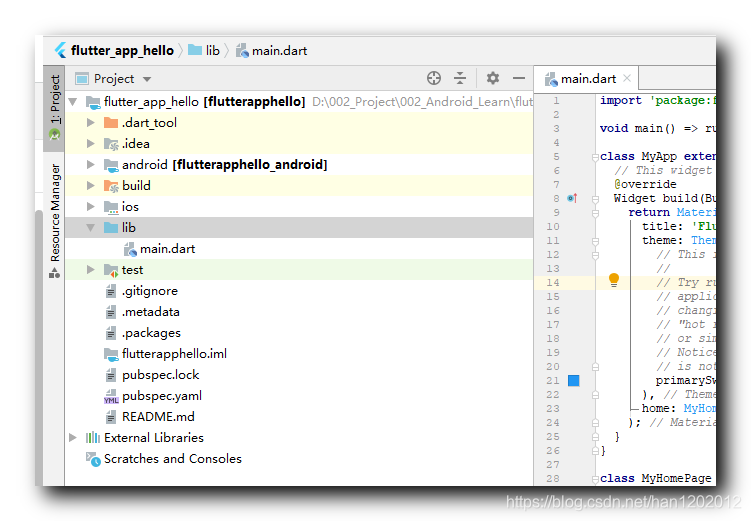This screenshot has width=751, height=521.
Task: Open the Project view dropdown
Action: coord(147,79)
